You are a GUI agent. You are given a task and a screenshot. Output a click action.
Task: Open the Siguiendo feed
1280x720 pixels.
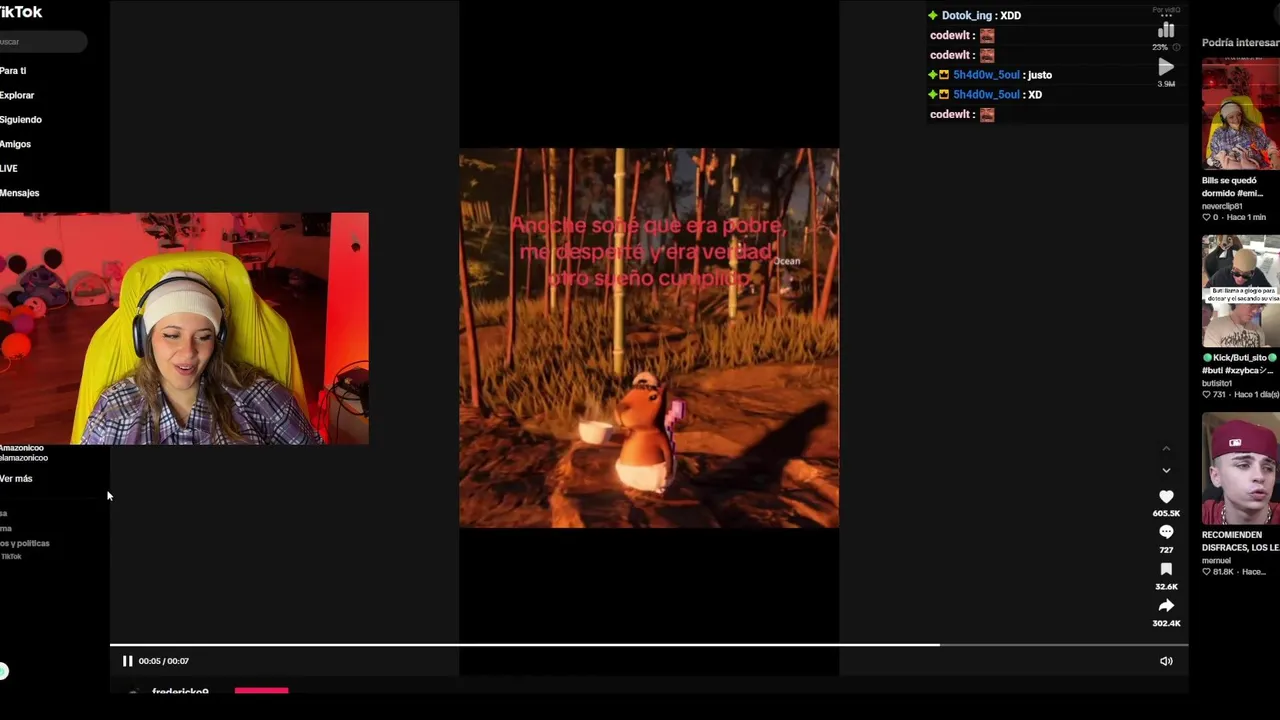21,120
